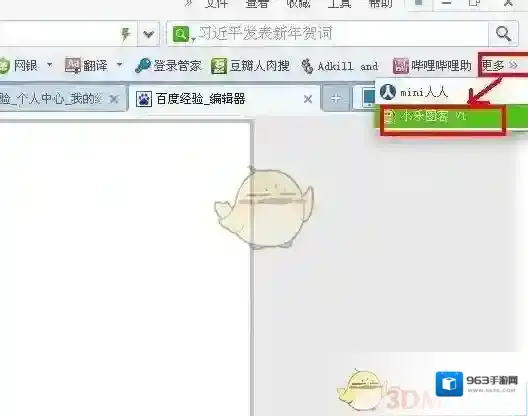
Task: Close the 个人中心_我的 tab
Action: [x=114, y=99]
